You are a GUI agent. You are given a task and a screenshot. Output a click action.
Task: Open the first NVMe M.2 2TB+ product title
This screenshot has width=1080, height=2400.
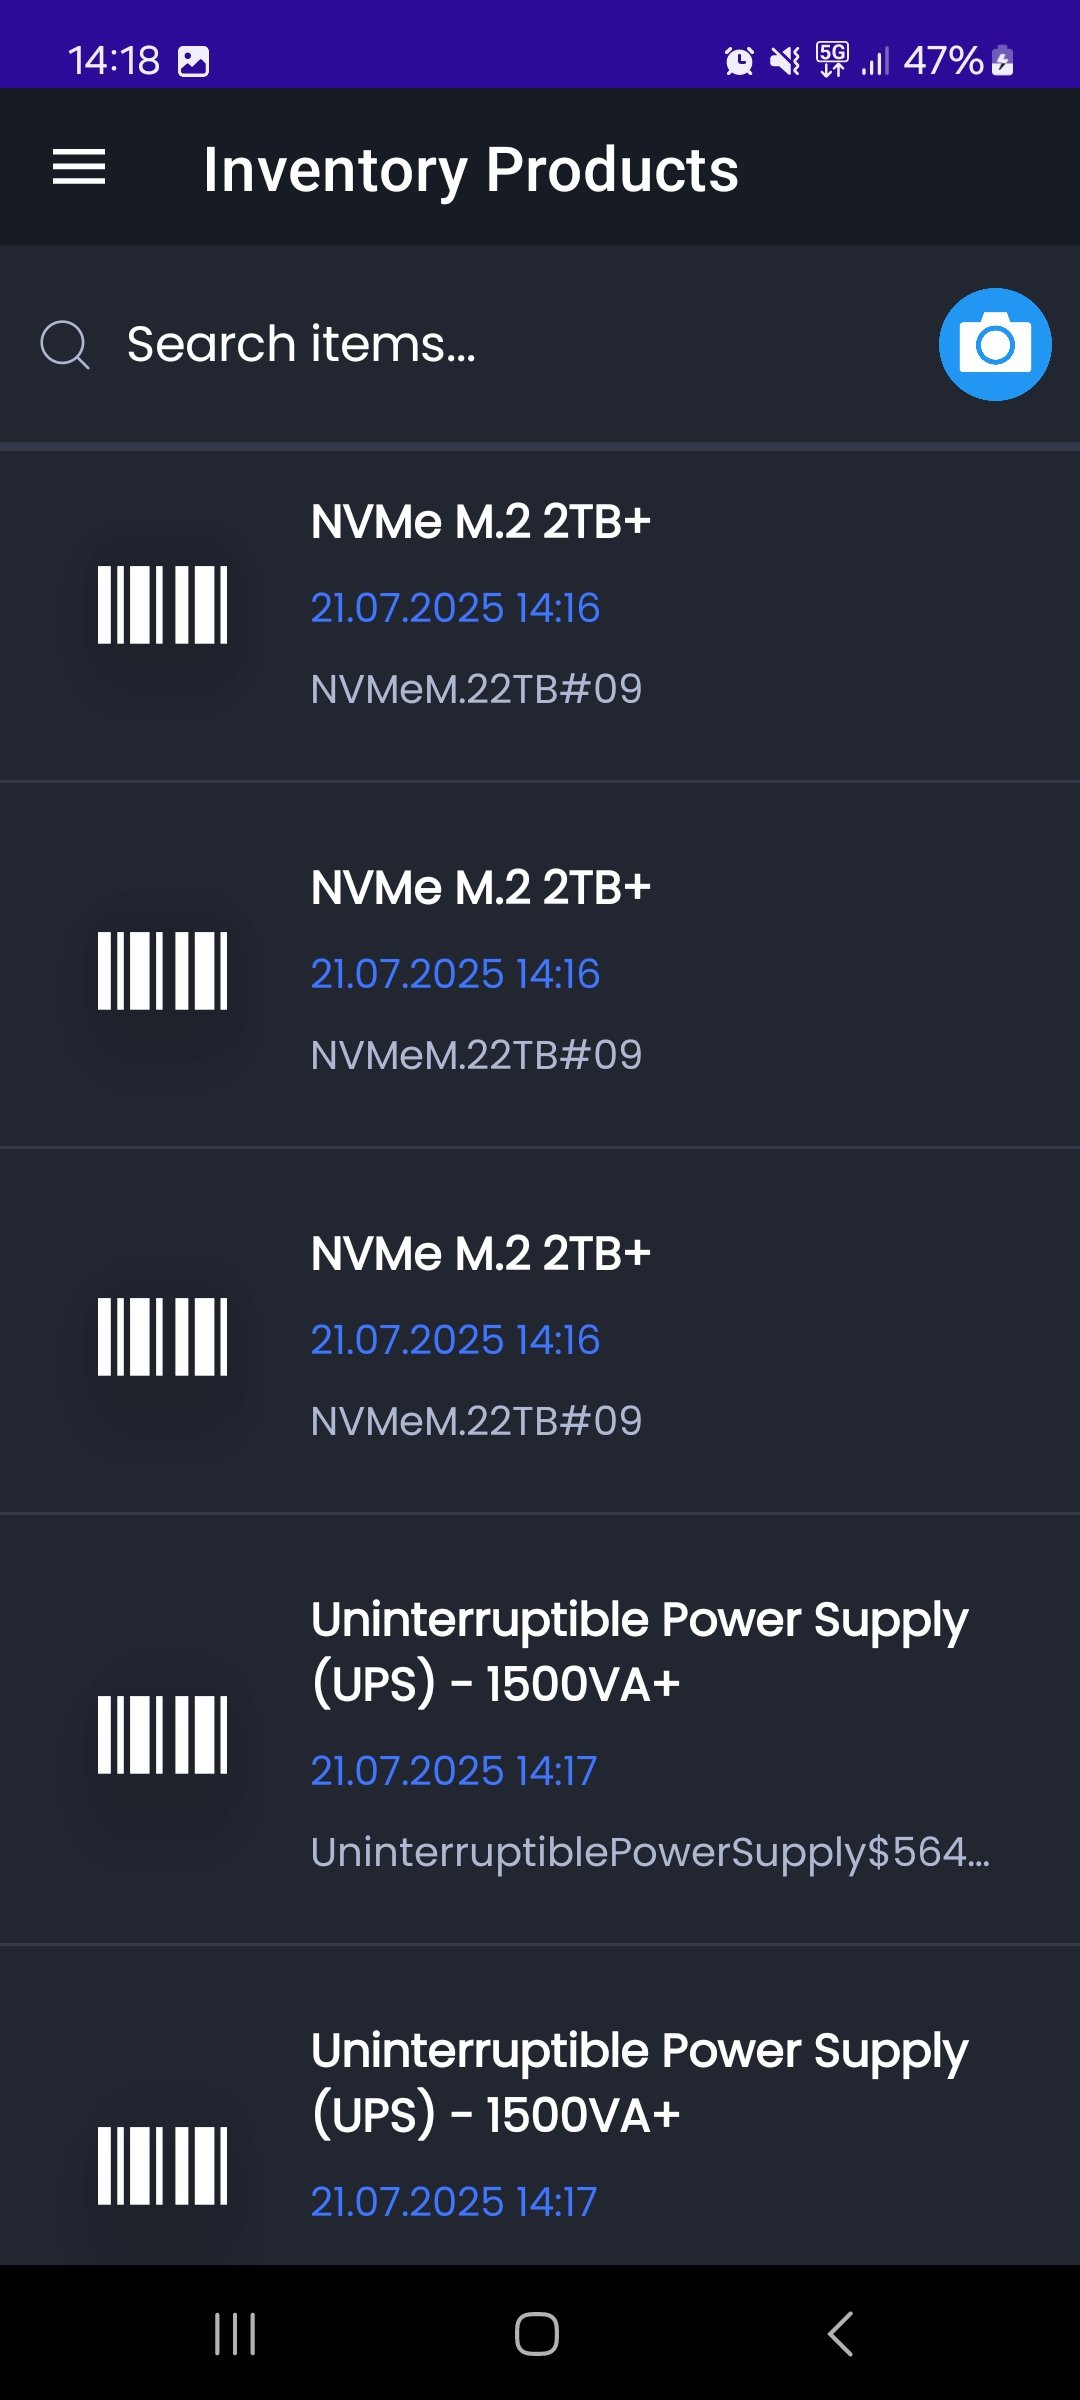coord(480,522)
